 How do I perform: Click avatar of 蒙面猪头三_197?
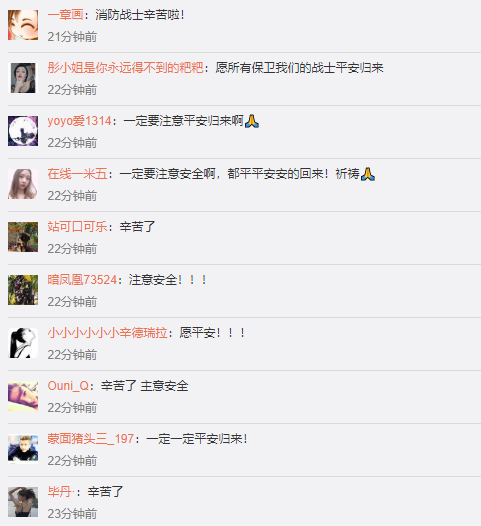tap(23, 449)
